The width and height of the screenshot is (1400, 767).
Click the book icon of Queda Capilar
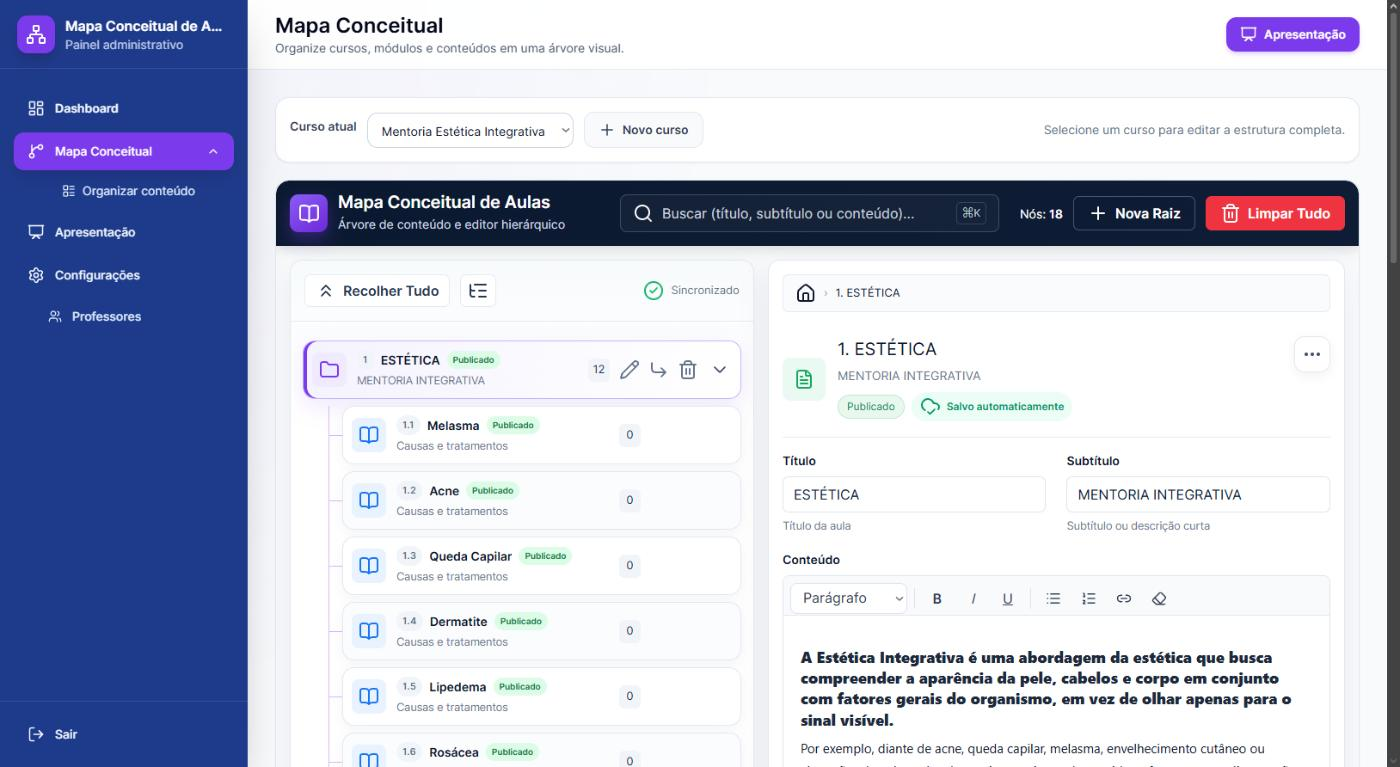pos(369,565)
